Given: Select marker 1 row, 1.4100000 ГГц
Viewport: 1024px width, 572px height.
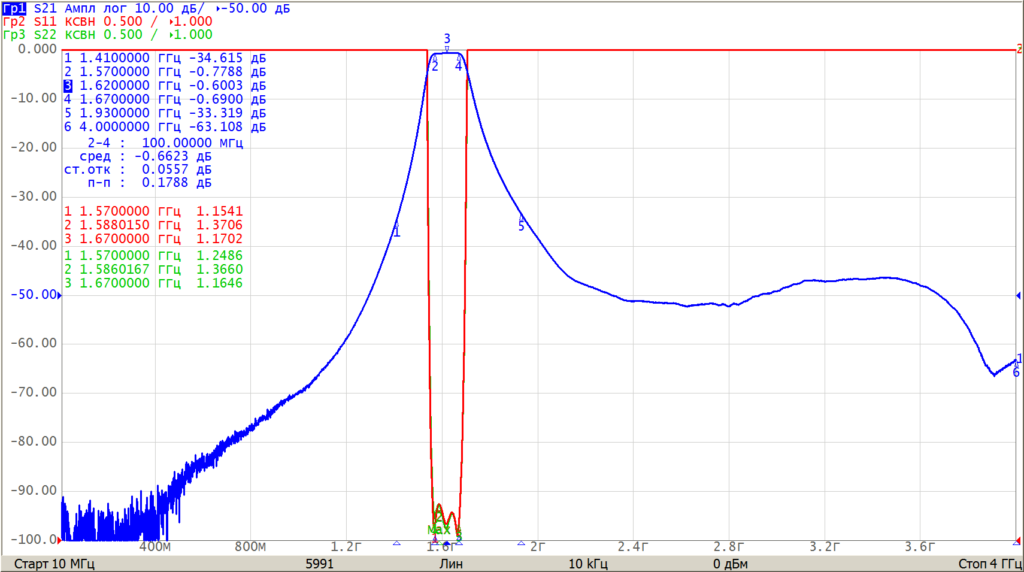Looking at the screenshot, I should (x=165, y=58).
